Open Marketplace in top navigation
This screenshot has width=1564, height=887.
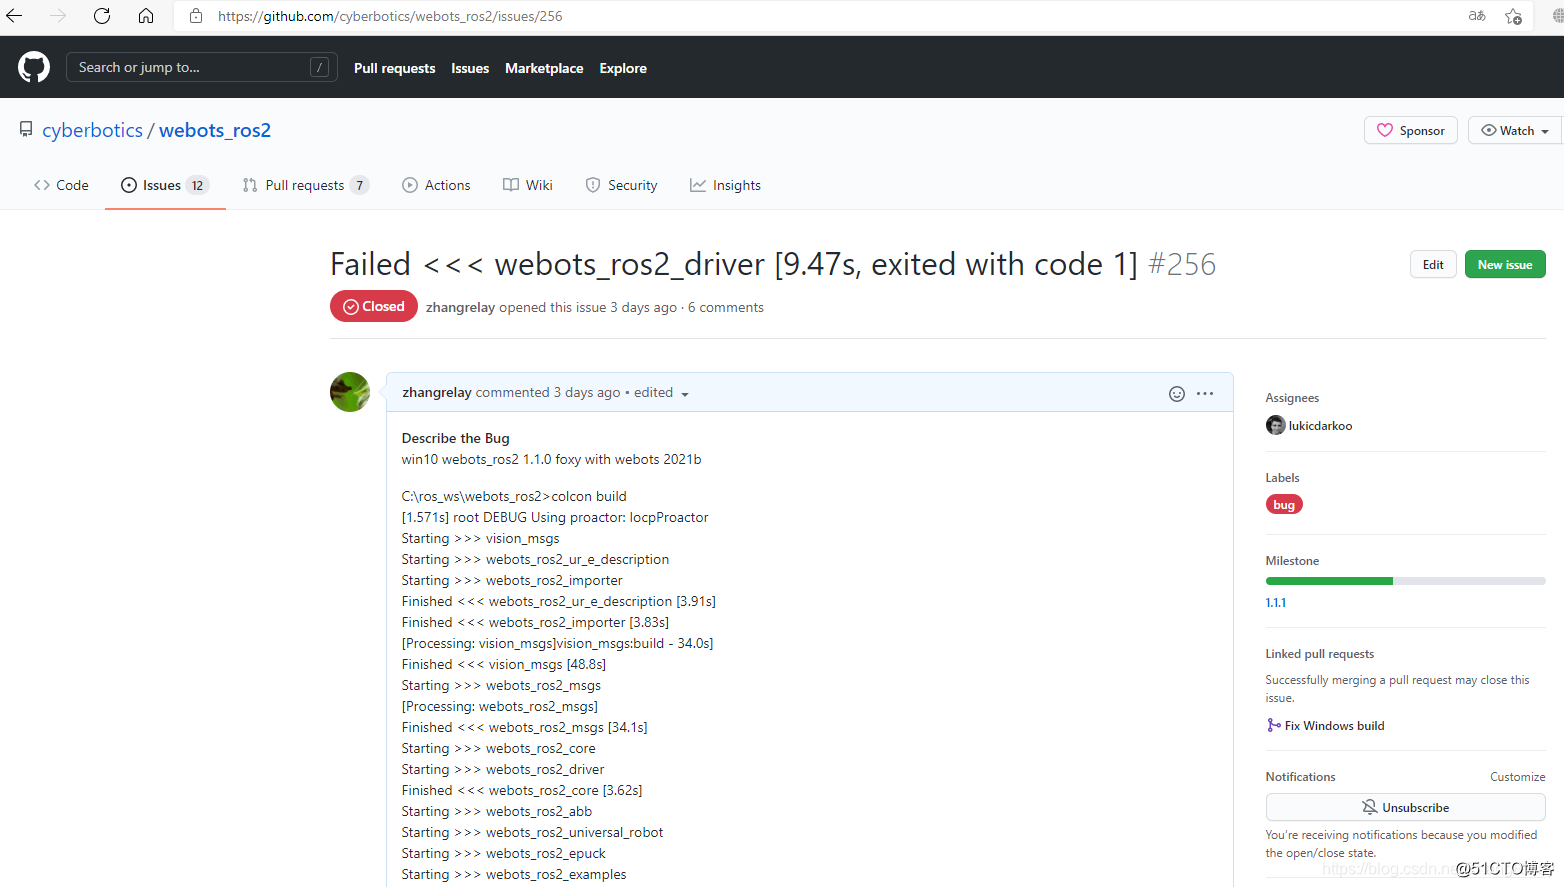click(x=544, y=68)
